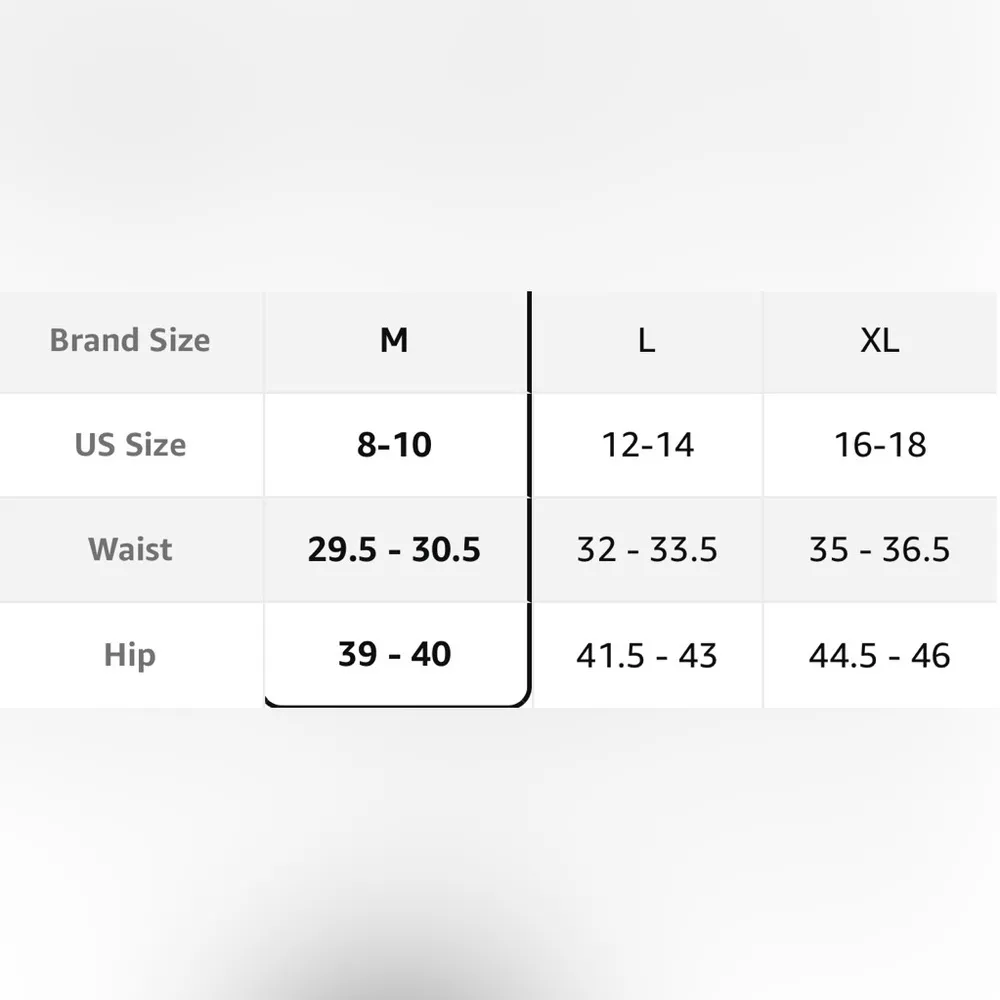Click the 12-14 US size cell

tap(647, 445)
